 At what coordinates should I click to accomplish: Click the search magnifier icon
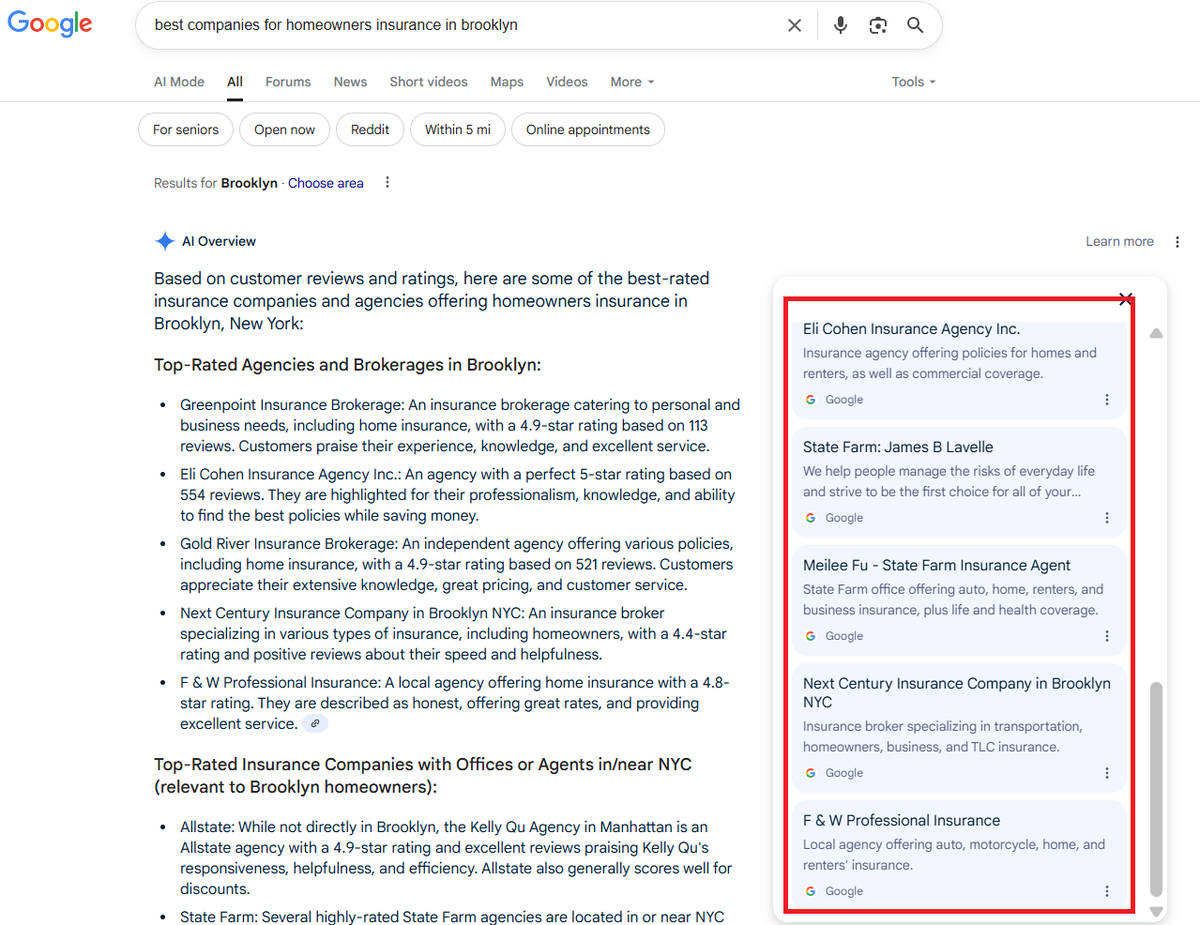click(x=914, y=25)
